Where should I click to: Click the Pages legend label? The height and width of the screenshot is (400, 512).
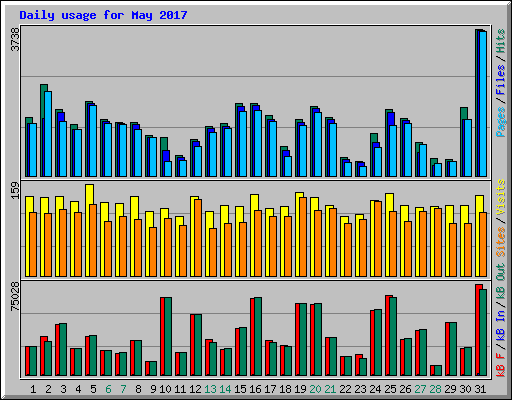coord(501,122)
